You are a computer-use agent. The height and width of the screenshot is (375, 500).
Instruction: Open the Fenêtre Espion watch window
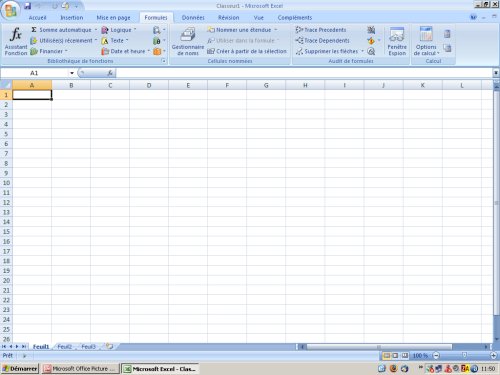point(397,41)
